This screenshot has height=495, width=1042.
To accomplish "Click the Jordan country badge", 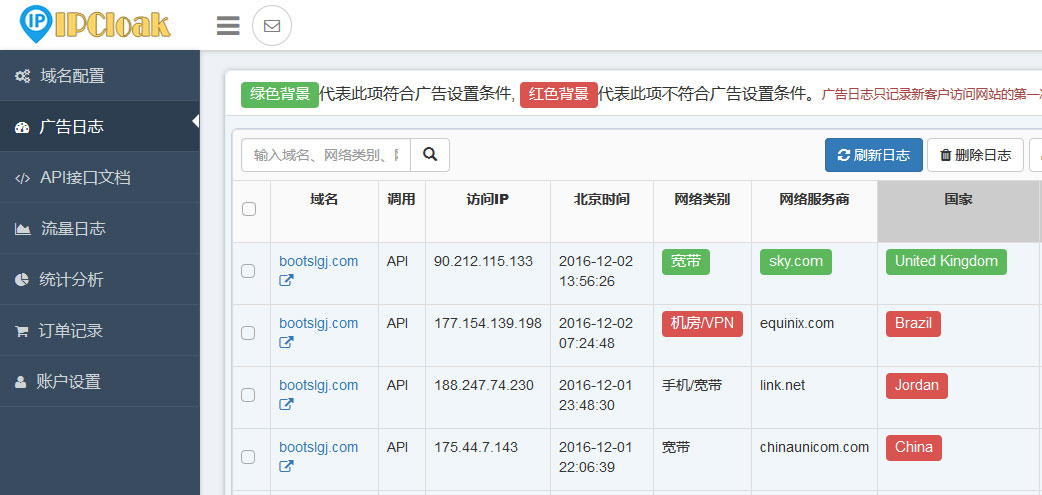I will pyautogui.click(x=916, y=385).
